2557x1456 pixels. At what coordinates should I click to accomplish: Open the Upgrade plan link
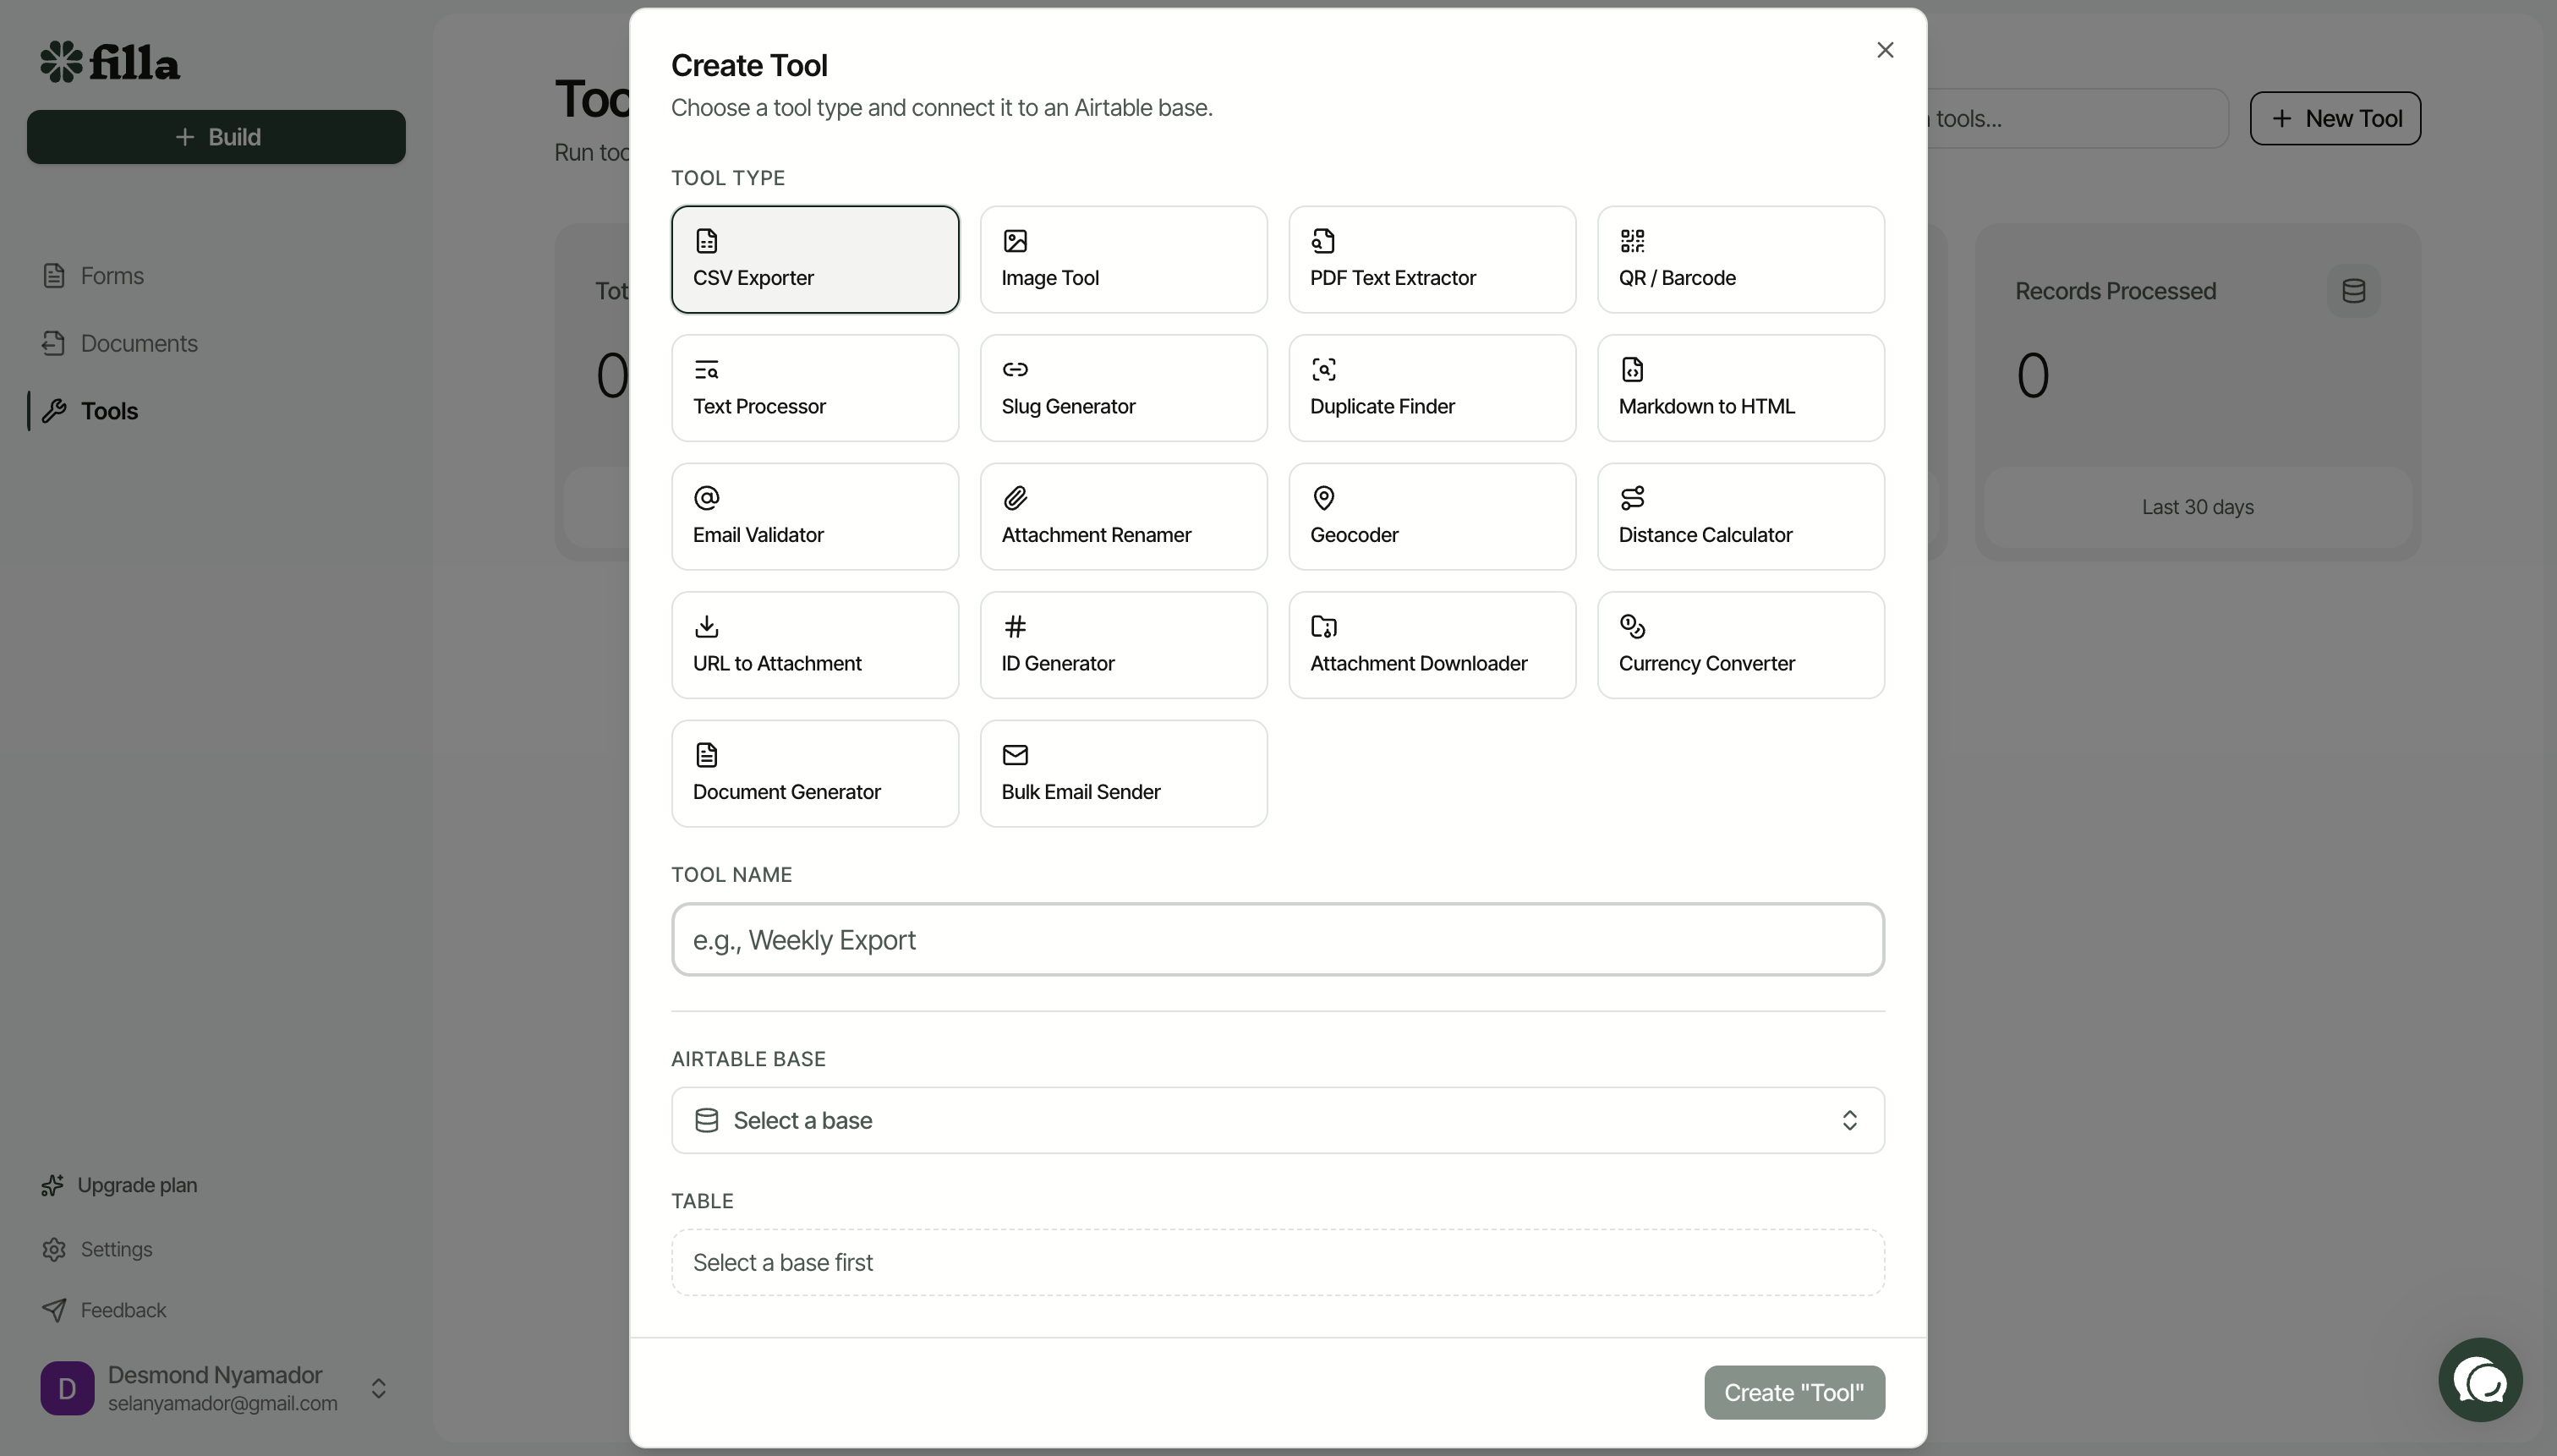137,1184
